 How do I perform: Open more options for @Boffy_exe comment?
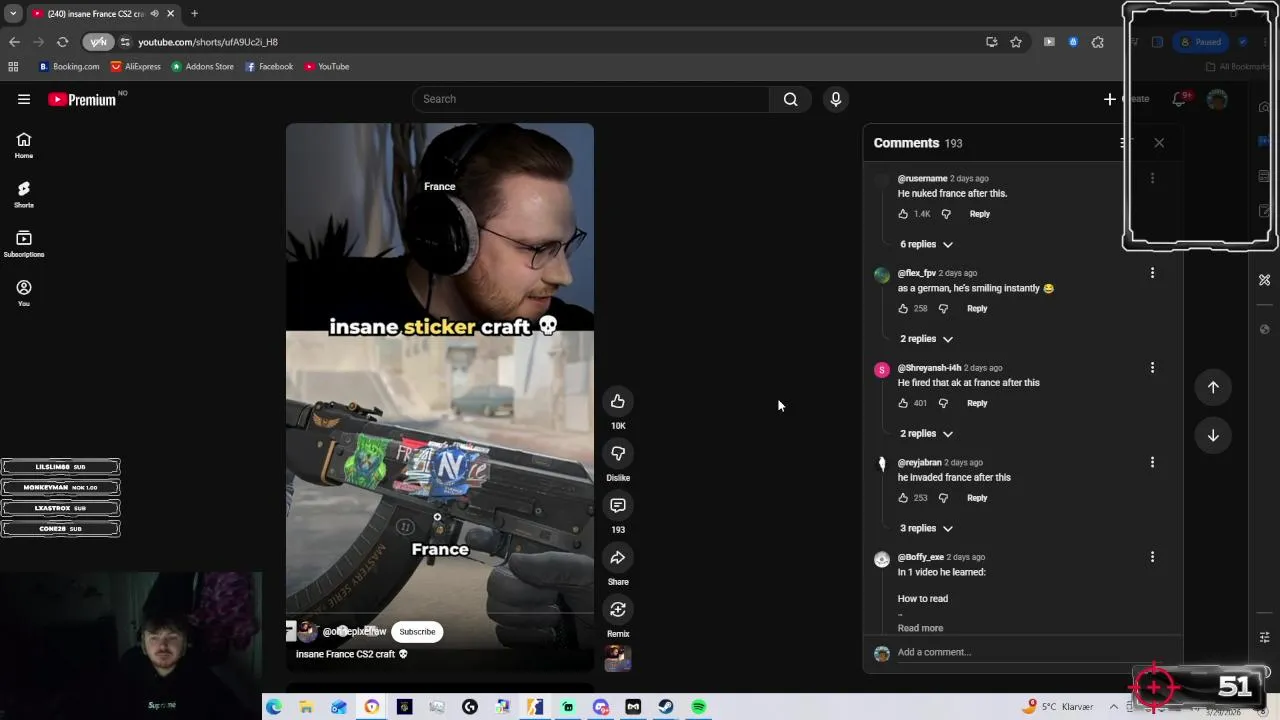[1152, 557]
